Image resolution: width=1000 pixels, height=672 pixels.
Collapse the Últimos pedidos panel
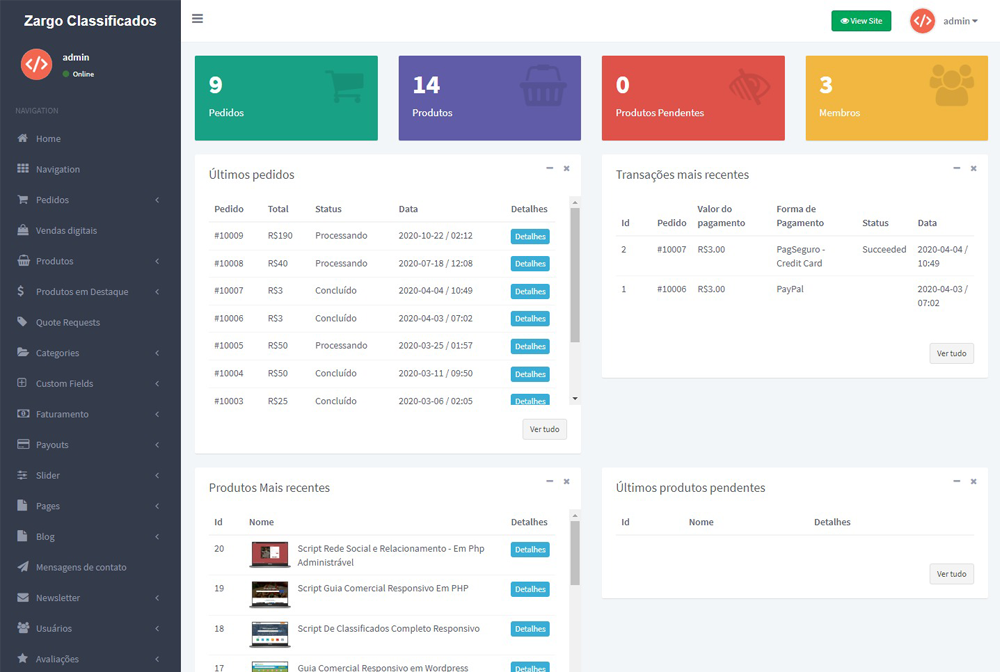pos(549,168)
